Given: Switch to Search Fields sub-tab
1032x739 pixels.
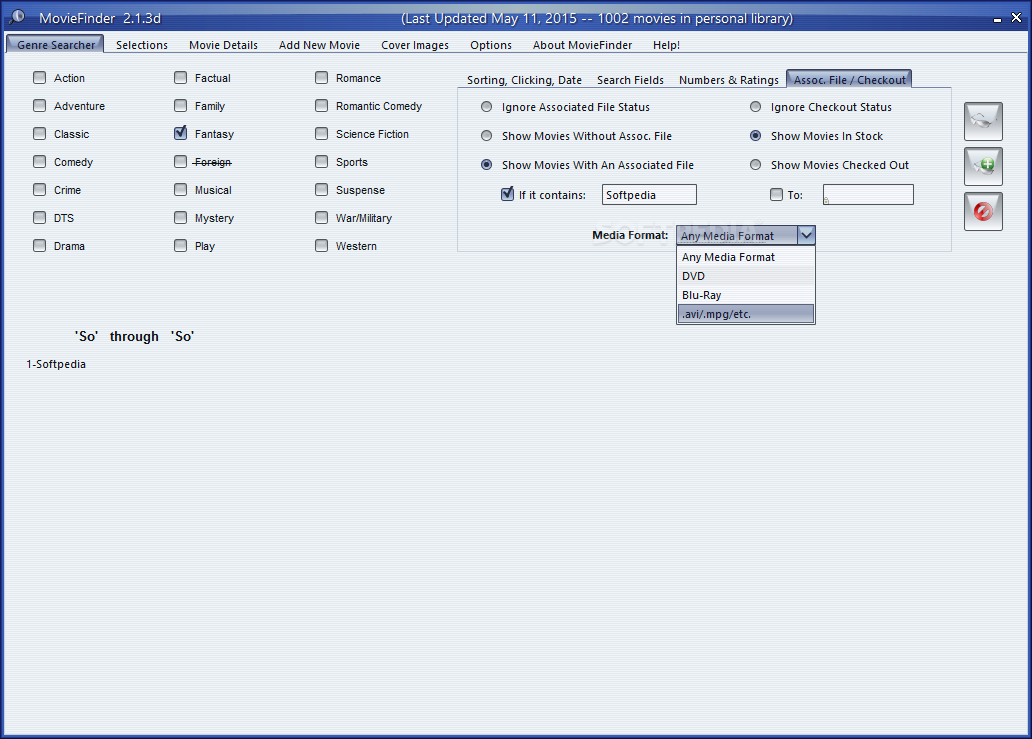Looking at the screenshot, I should click(x=630, y=80).
